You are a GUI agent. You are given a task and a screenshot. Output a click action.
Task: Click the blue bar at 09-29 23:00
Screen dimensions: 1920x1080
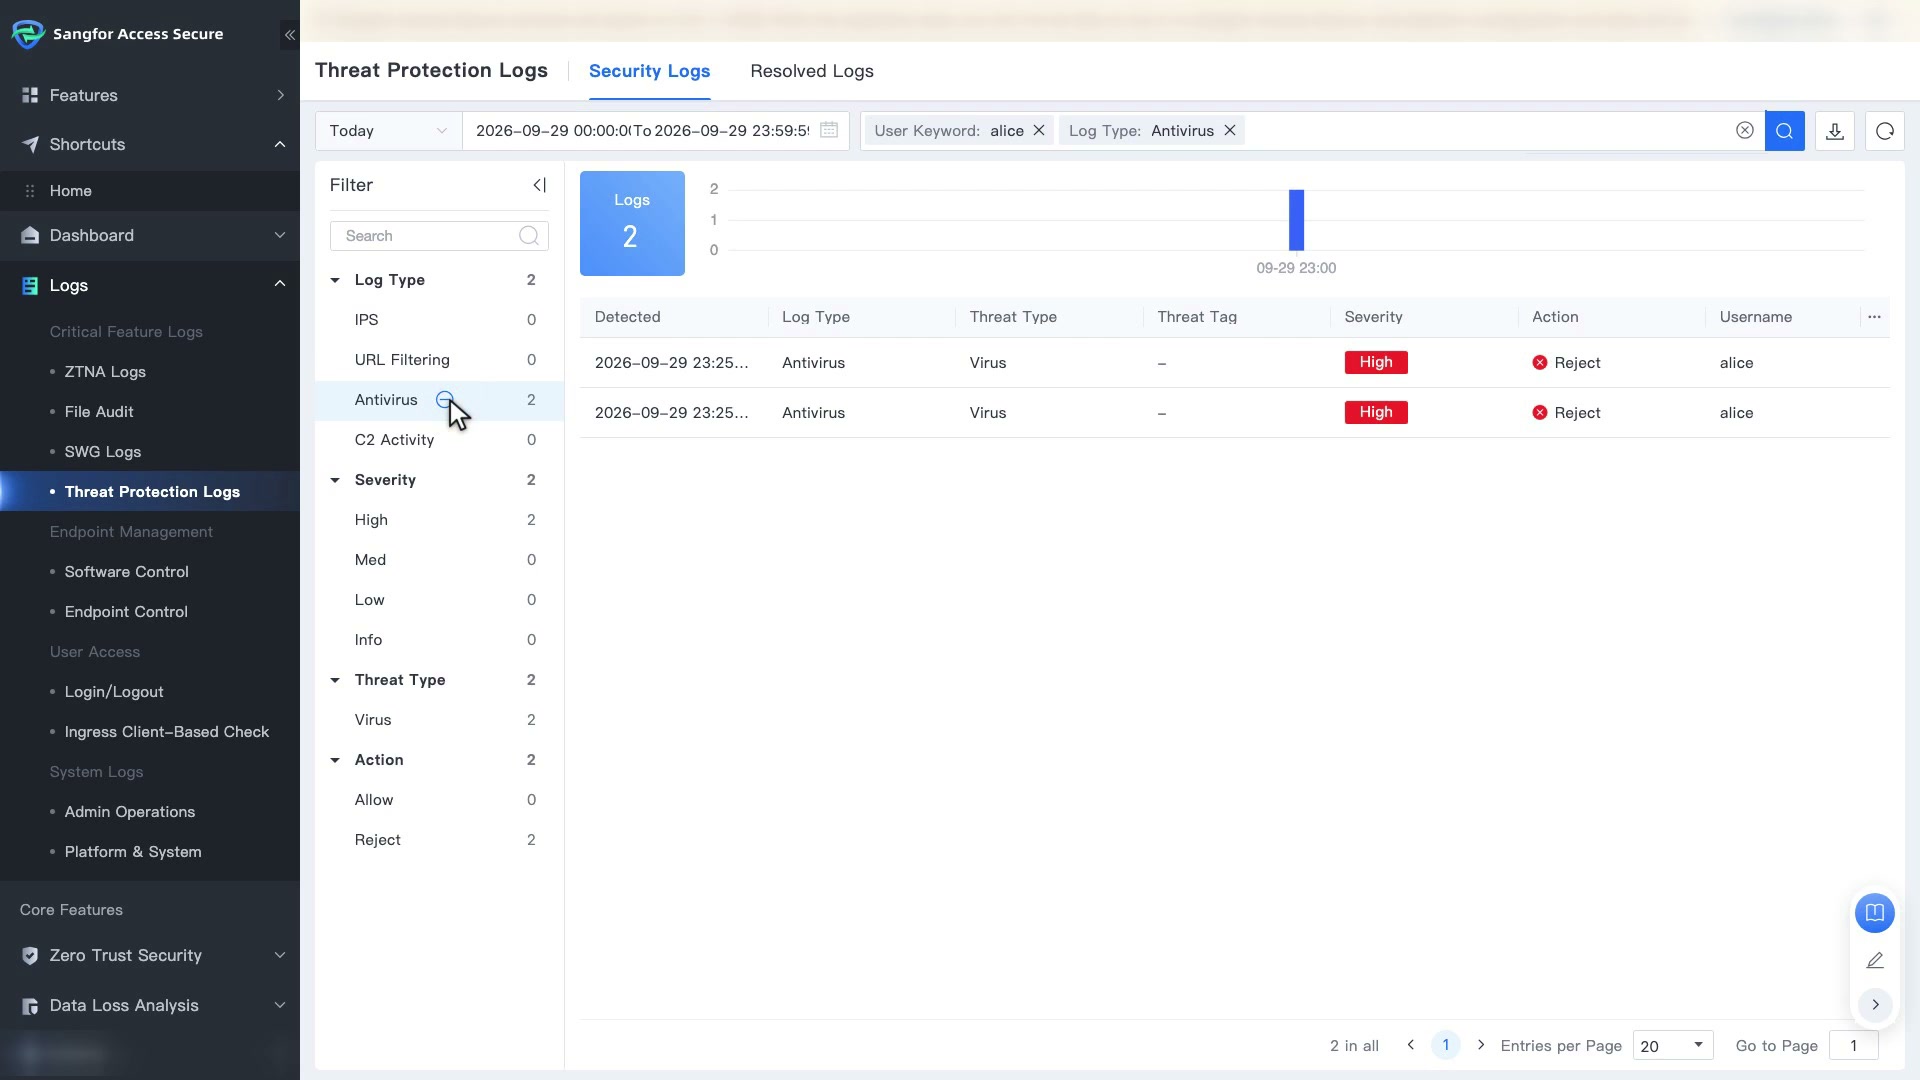1296,219
